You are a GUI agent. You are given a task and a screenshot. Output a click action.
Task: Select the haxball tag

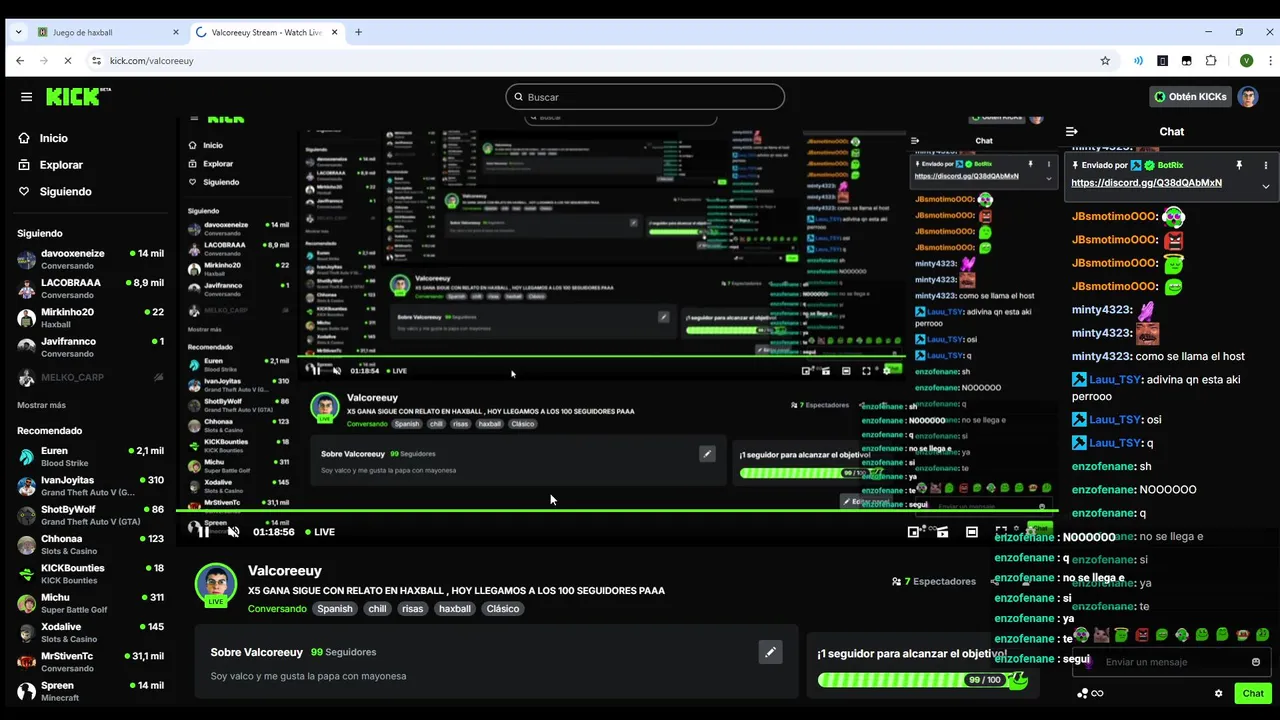(x=455, y=608)
